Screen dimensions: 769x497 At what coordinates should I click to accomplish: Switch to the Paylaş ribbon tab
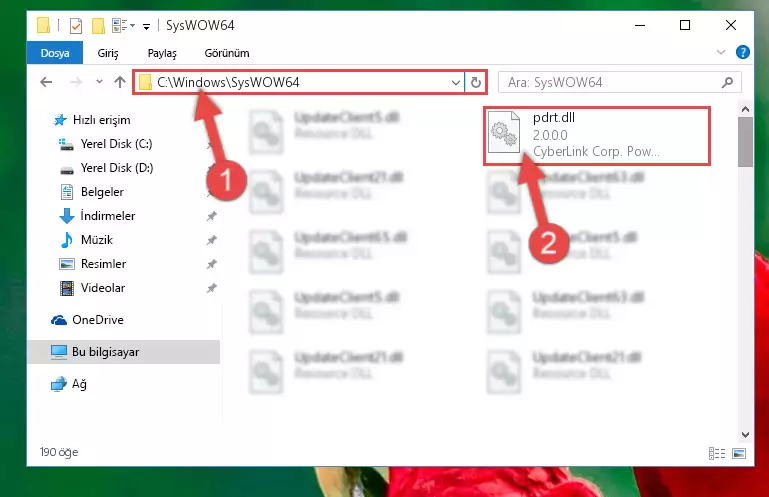click(x=162, y=53)
